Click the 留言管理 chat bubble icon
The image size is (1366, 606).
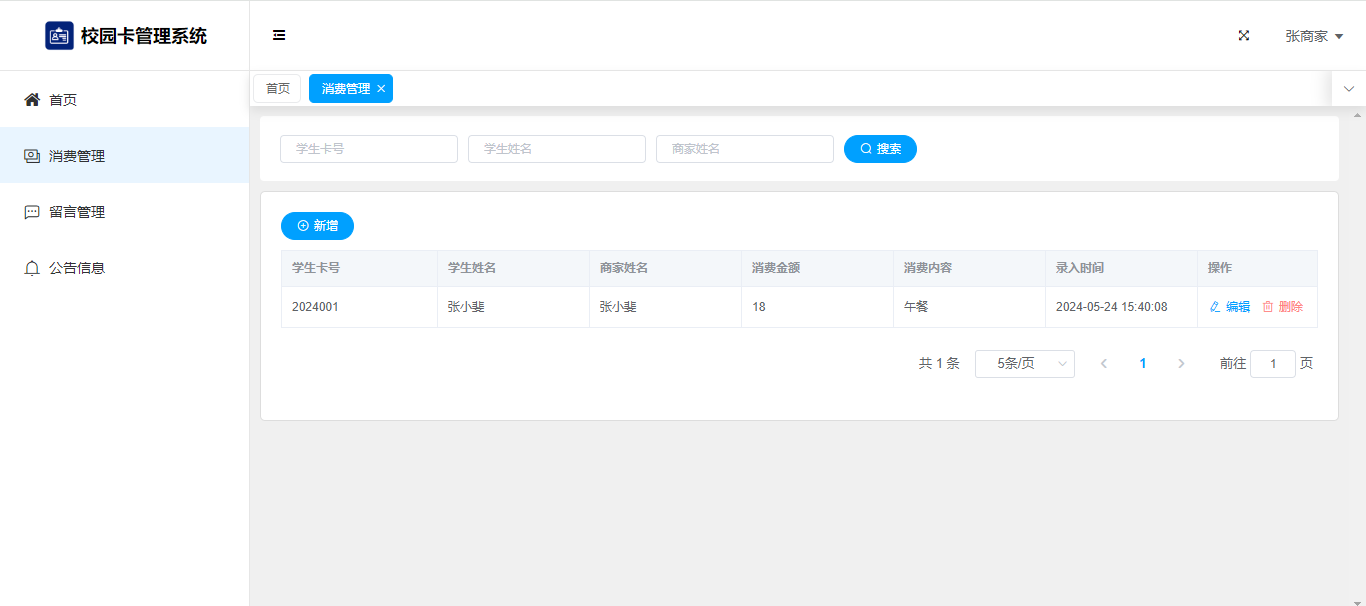tap(32, 212)
